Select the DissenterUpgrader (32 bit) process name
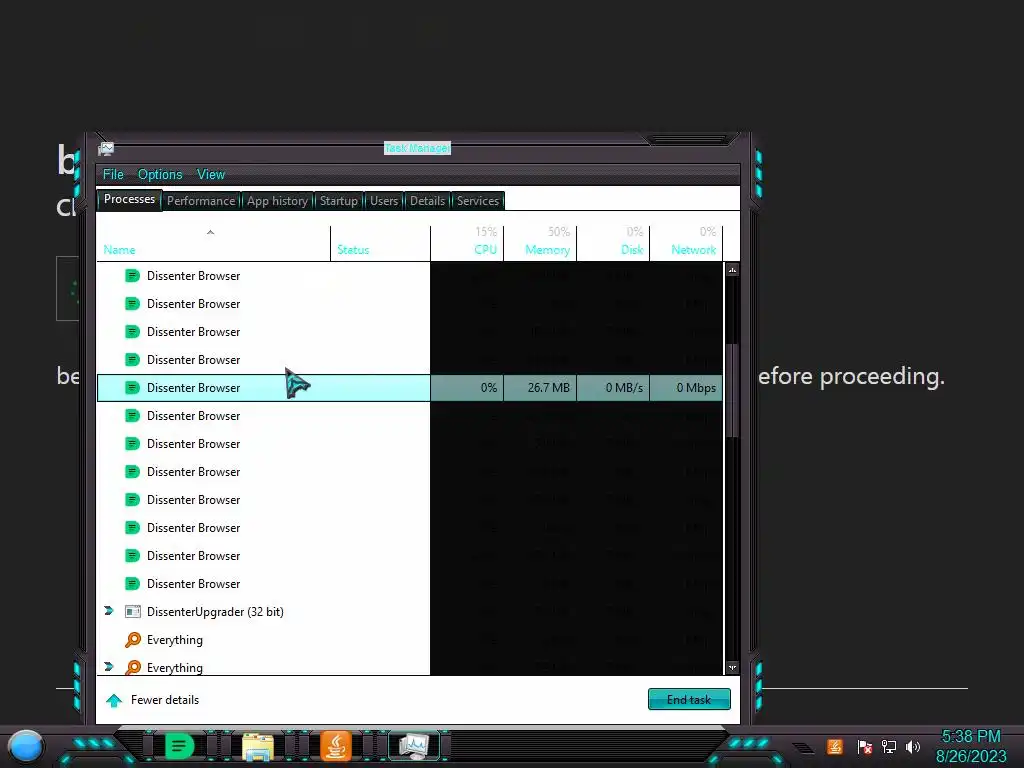Viewport: 1024px width, 768px height. [215, 612]
